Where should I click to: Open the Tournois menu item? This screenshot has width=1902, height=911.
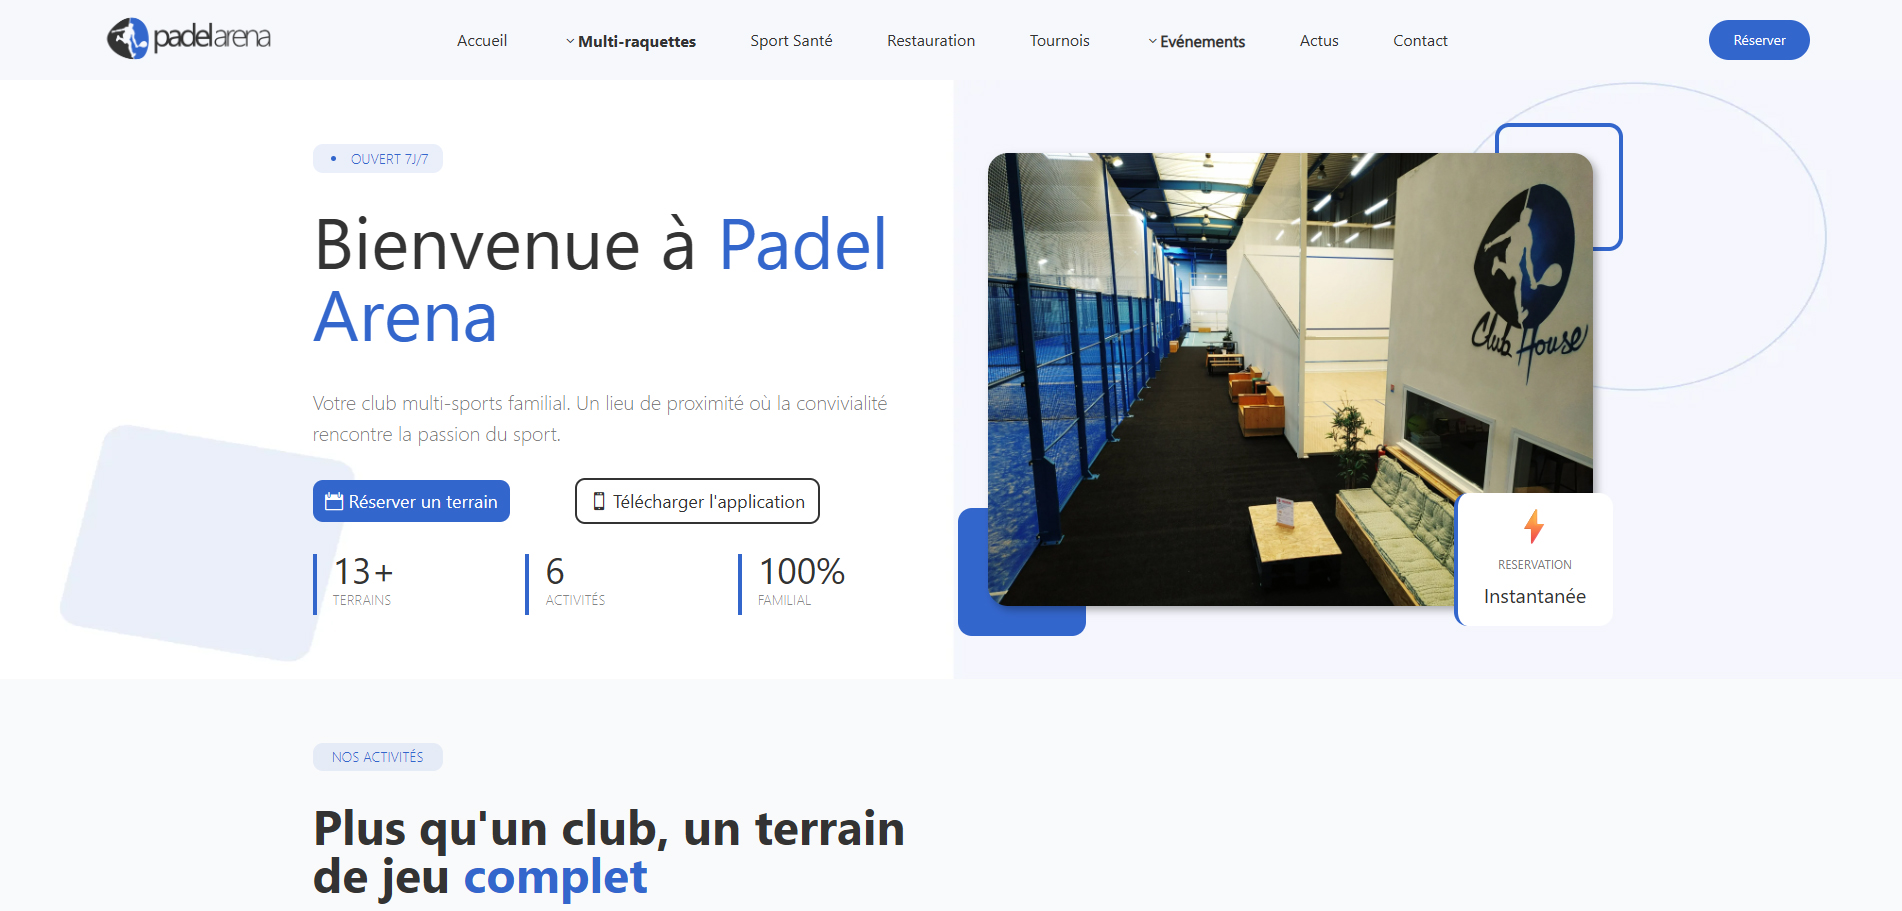(x=1060, y=40)
